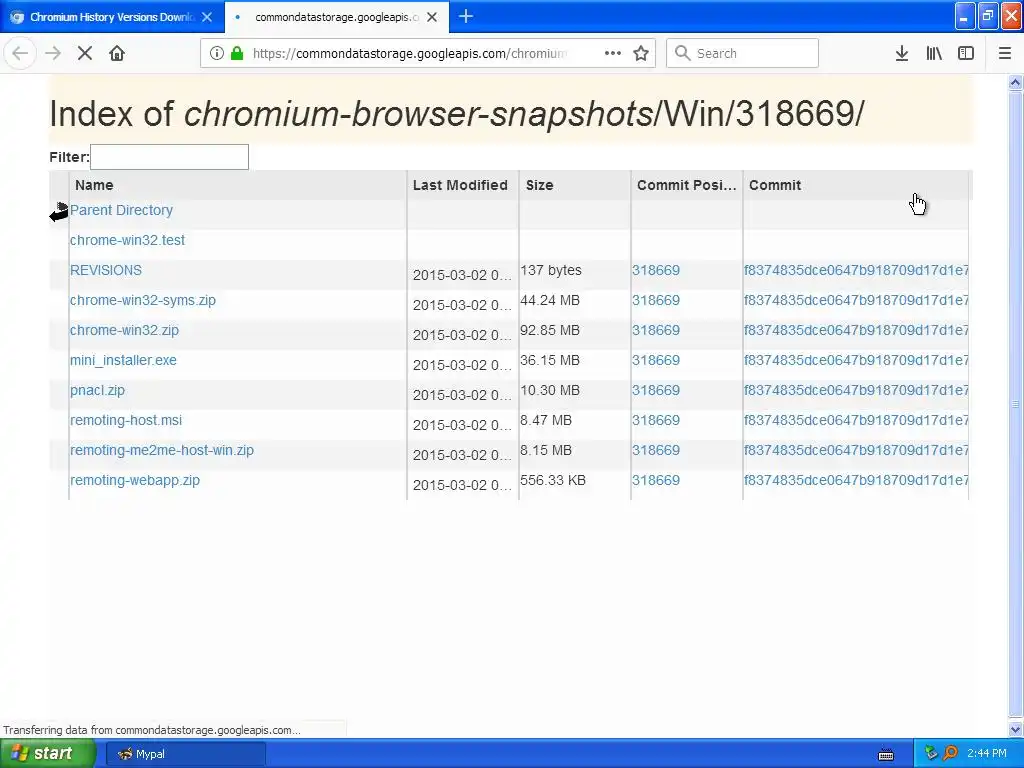Click the 2:44 PM system clock
Image resolution: width=1024 pixels, height=768 pixels.
pos(987,754)
